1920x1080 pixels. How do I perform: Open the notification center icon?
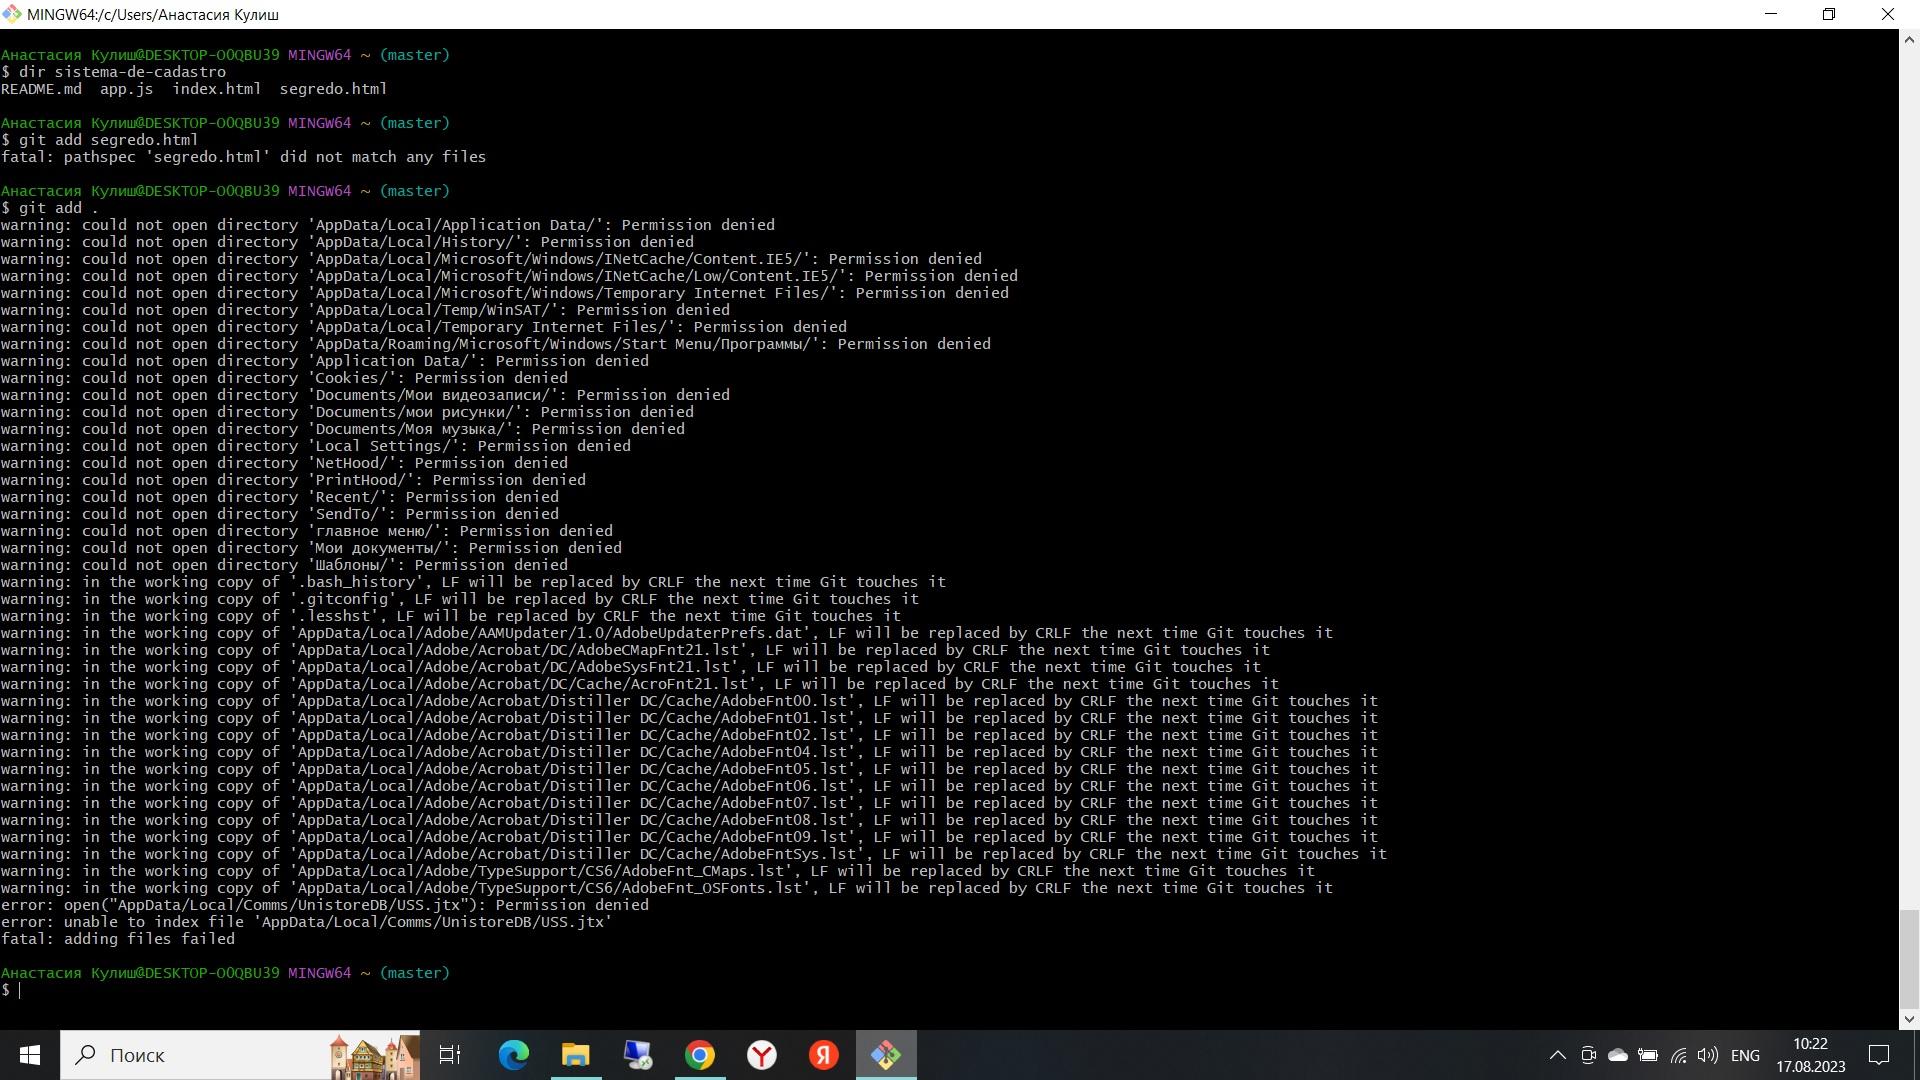coord(1879,1055)
